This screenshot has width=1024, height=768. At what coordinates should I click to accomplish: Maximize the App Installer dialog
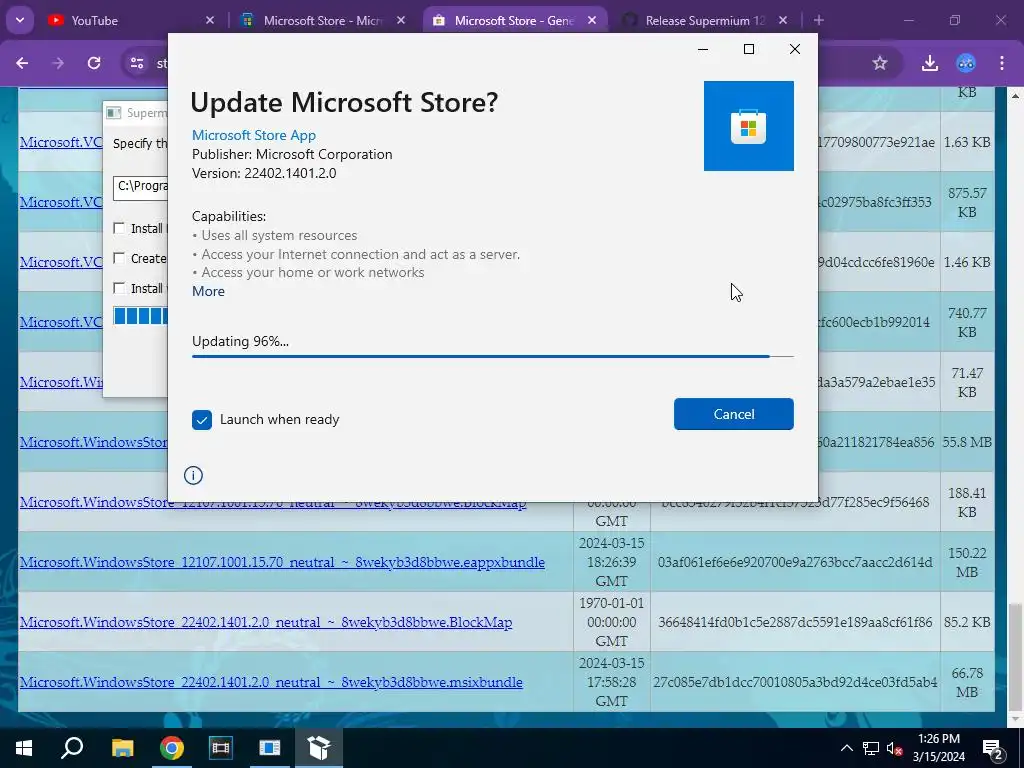click(x=748, y=49)
